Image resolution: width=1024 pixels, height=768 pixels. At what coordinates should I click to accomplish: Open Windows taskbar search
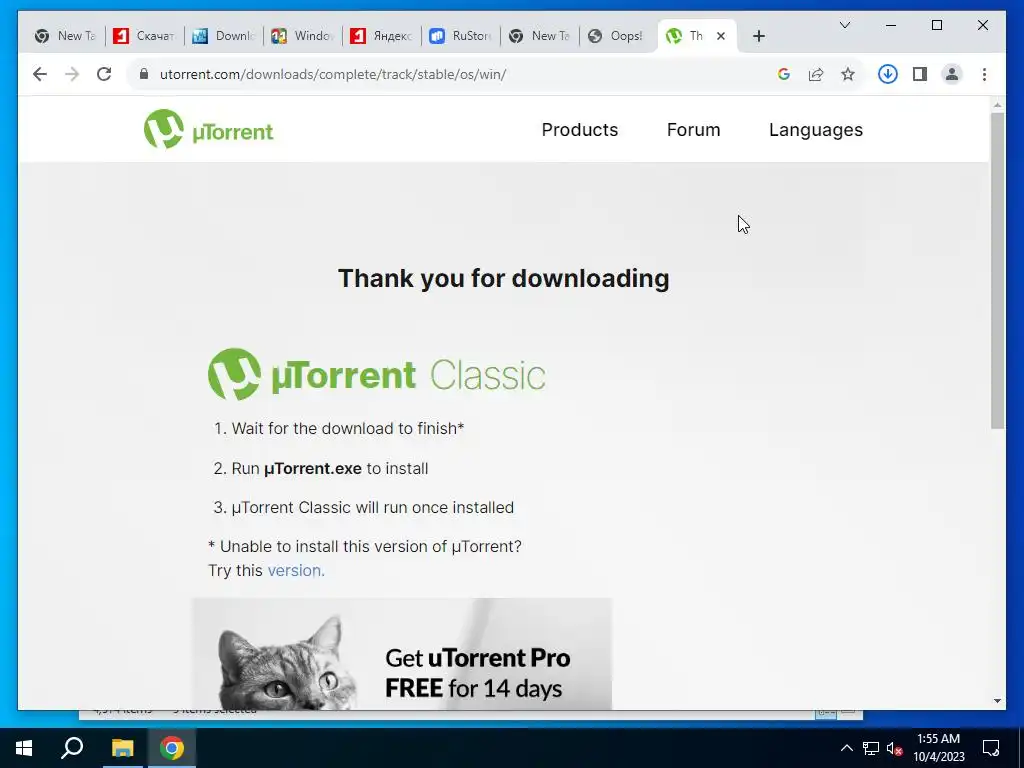72,748
